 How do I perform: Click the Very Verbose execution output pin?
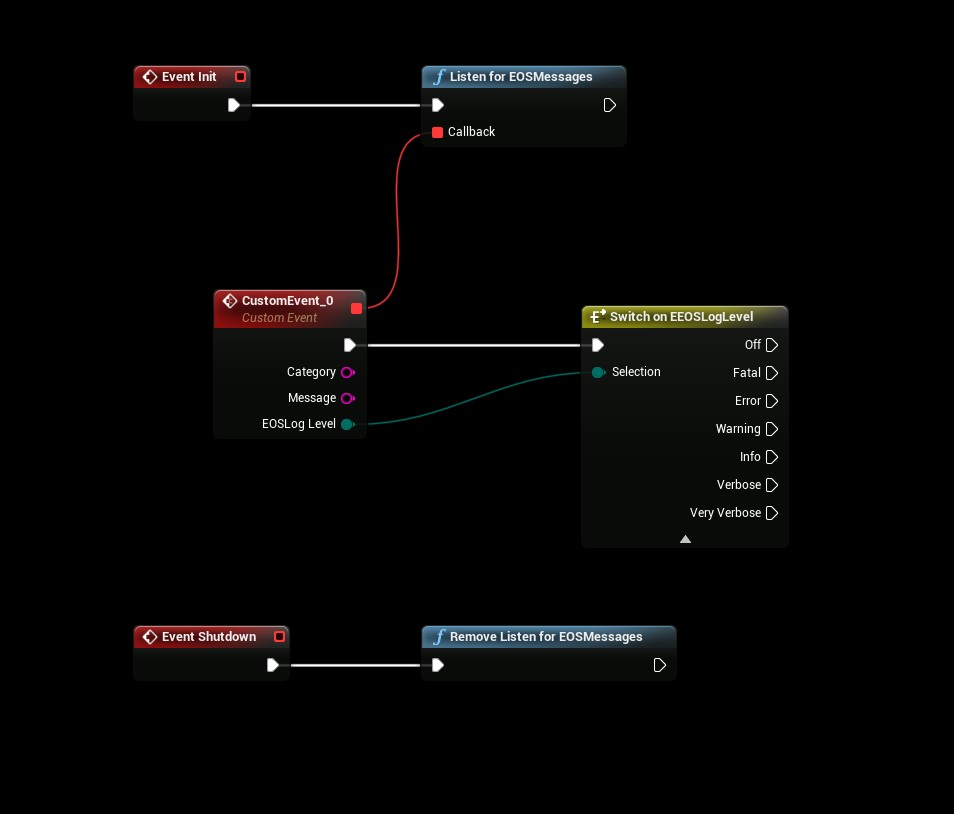point(771,513)
